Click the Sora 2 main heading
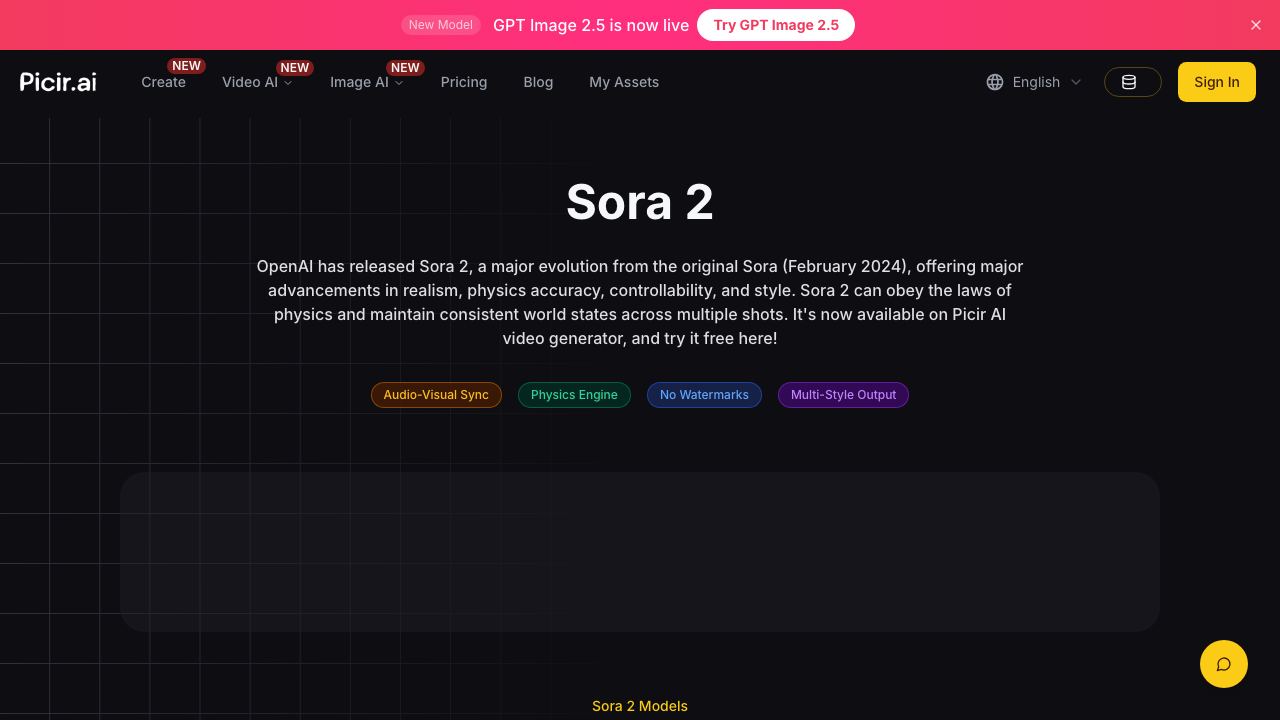 click(640, 202)
